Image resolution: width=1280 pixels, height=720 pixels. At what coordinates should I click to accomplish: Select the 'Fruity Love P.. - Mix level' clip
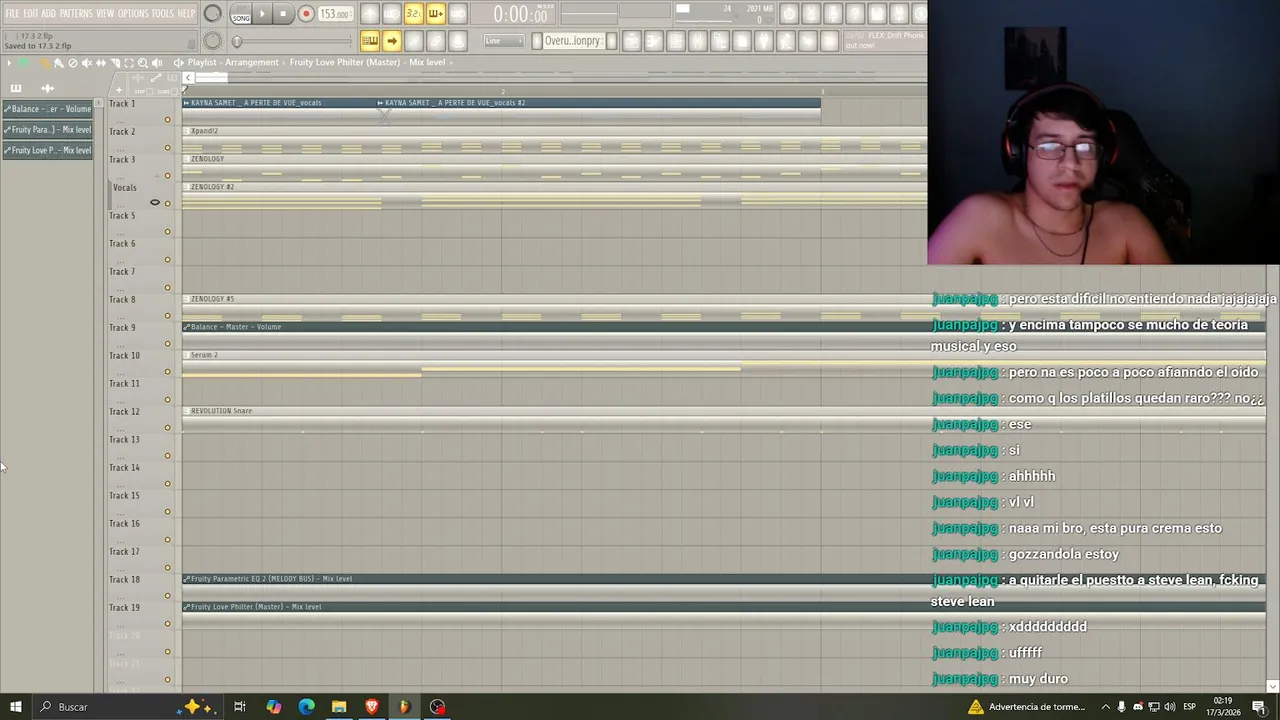[47, 150]
